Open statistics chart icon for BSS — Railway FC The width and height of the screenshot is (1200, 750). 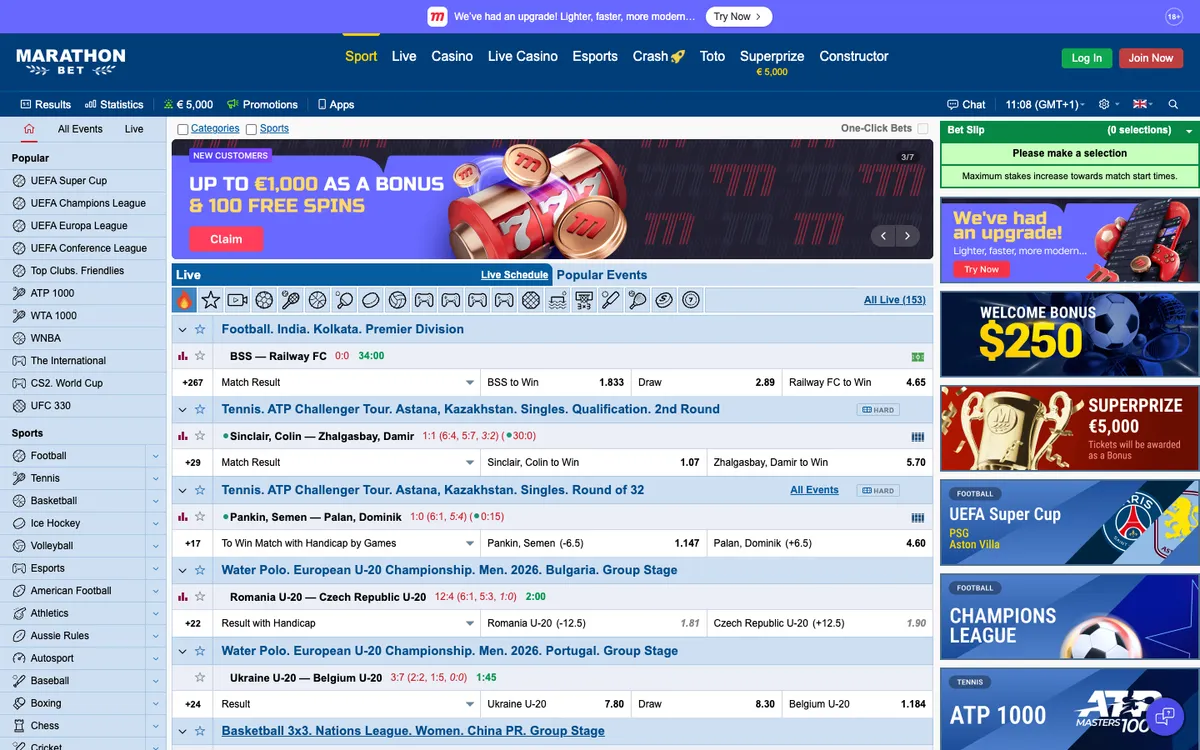tap(183, 356)
